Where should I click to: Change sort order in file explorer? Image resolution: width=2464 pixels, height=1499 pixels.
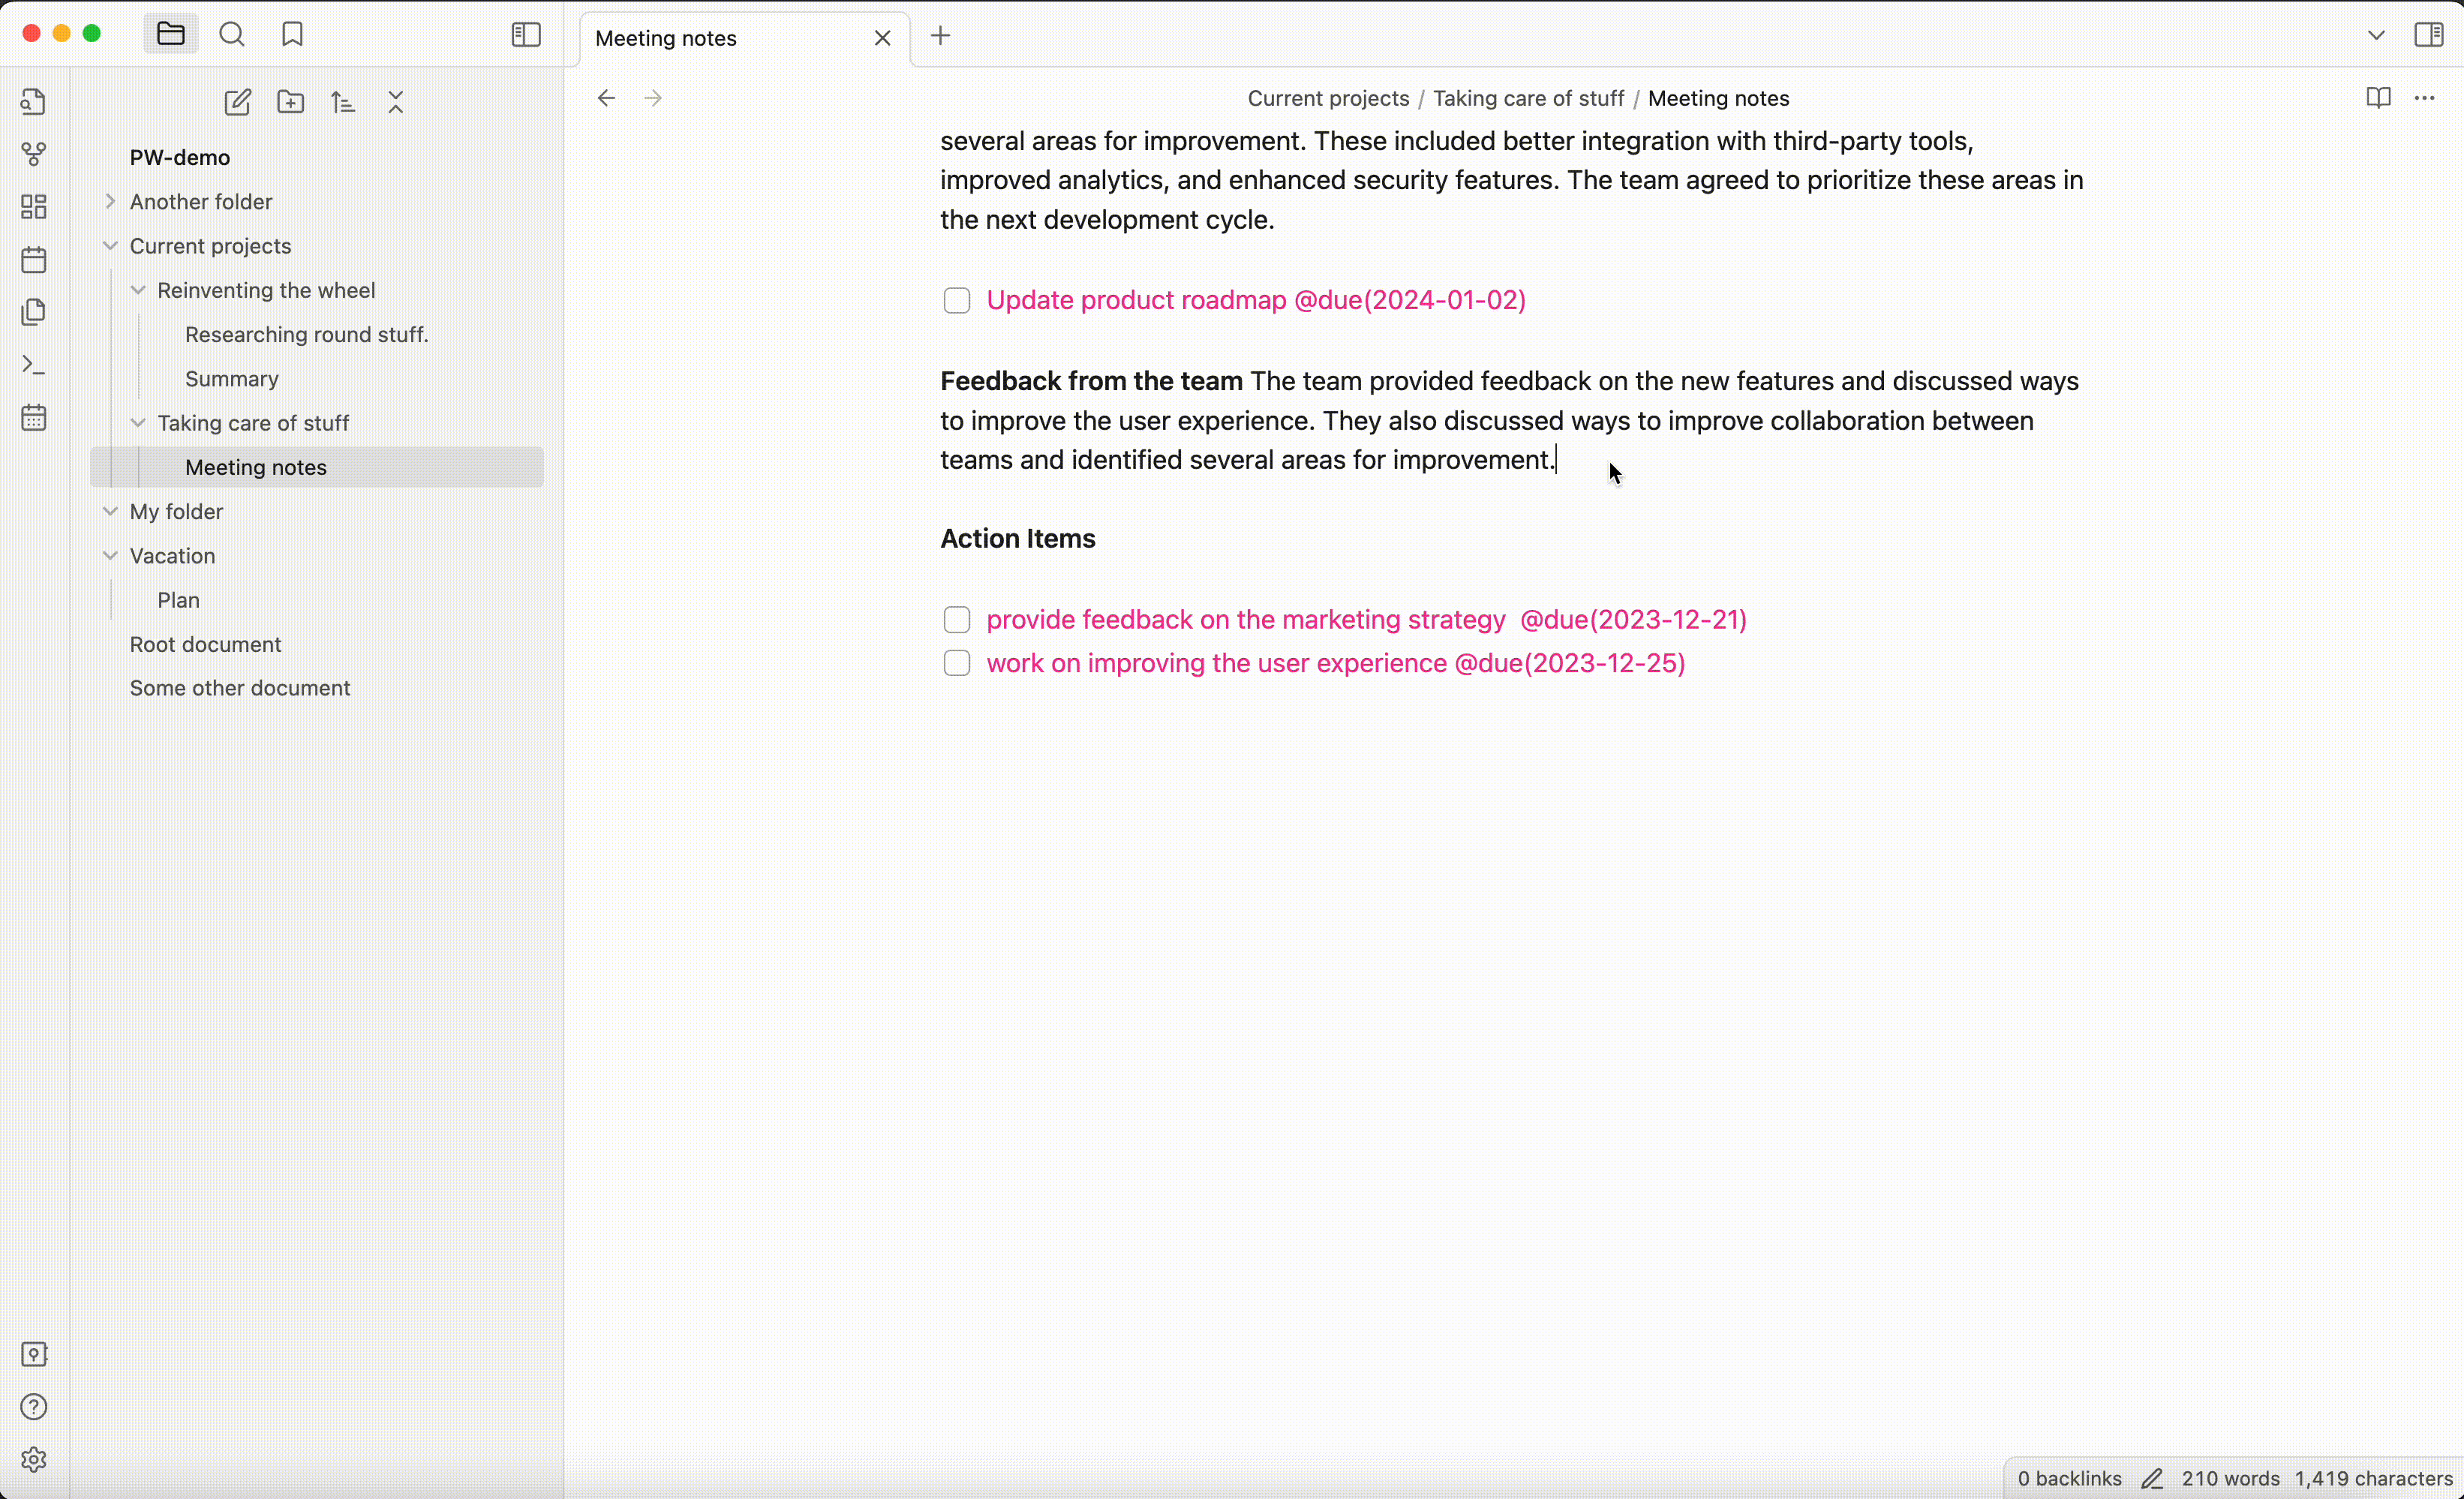click(343, 102)
